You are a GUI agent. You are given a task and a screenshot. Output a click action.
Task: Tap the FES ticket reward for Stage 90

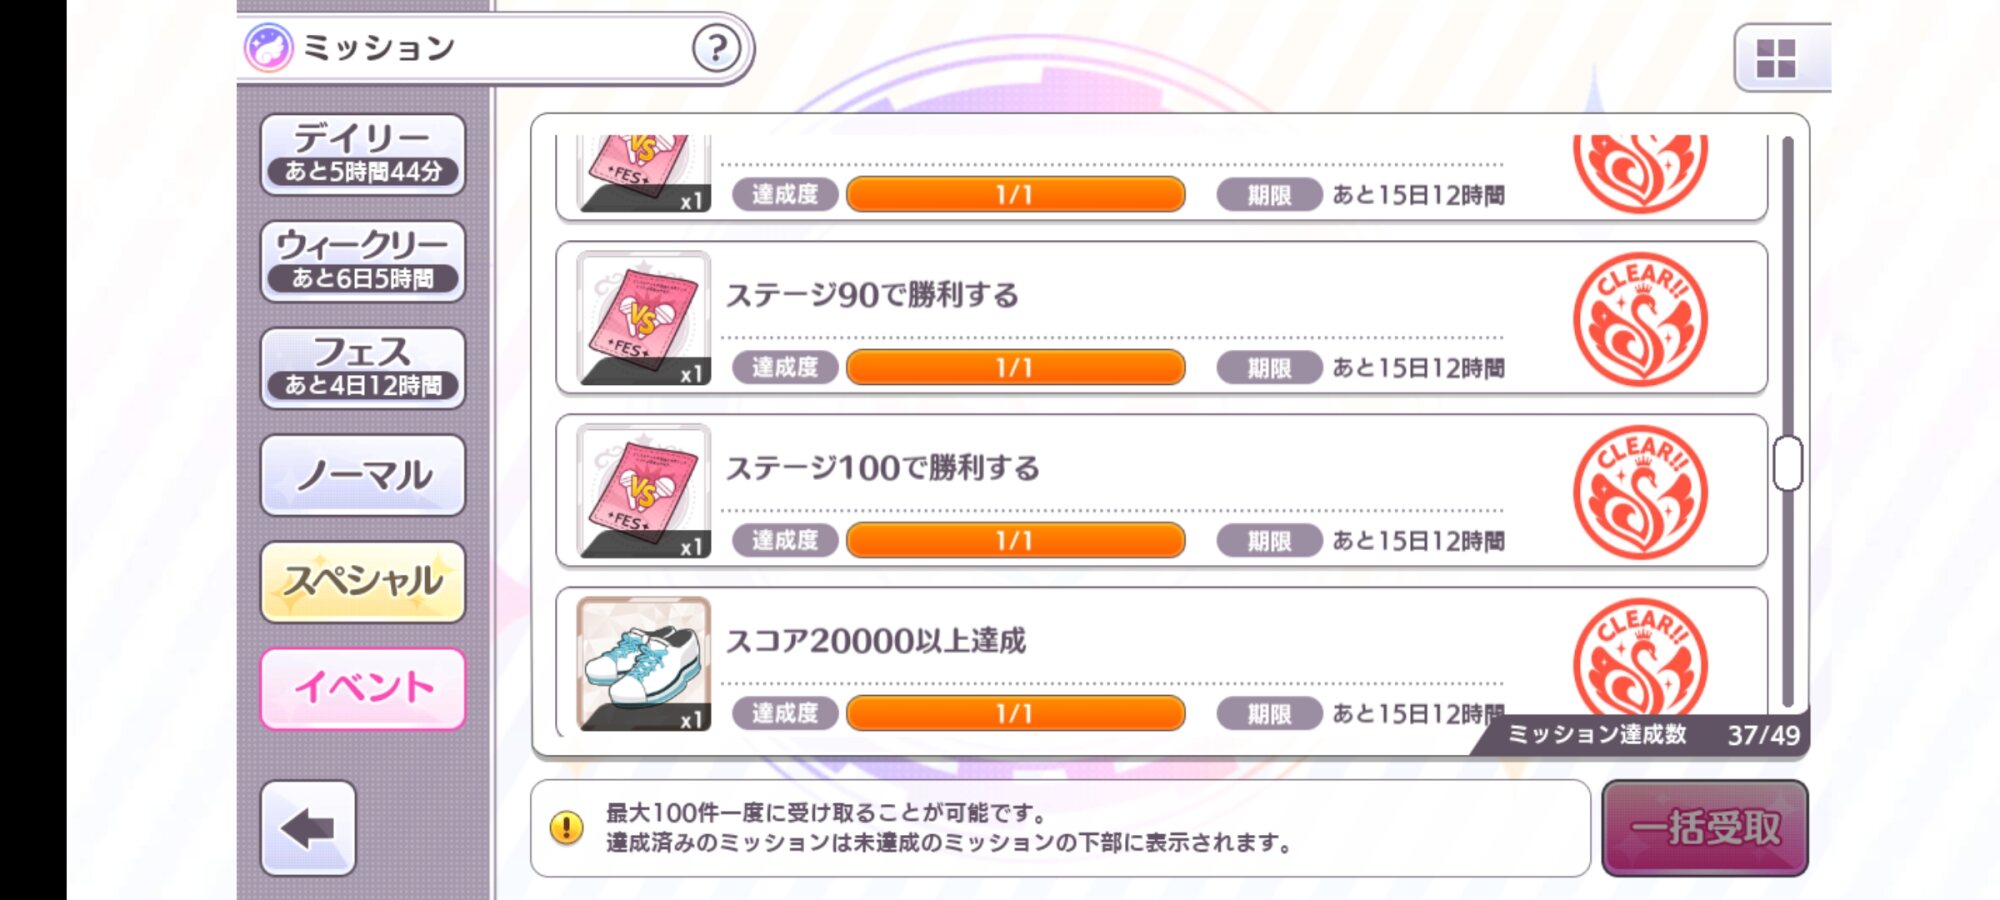tap(644, 318)
